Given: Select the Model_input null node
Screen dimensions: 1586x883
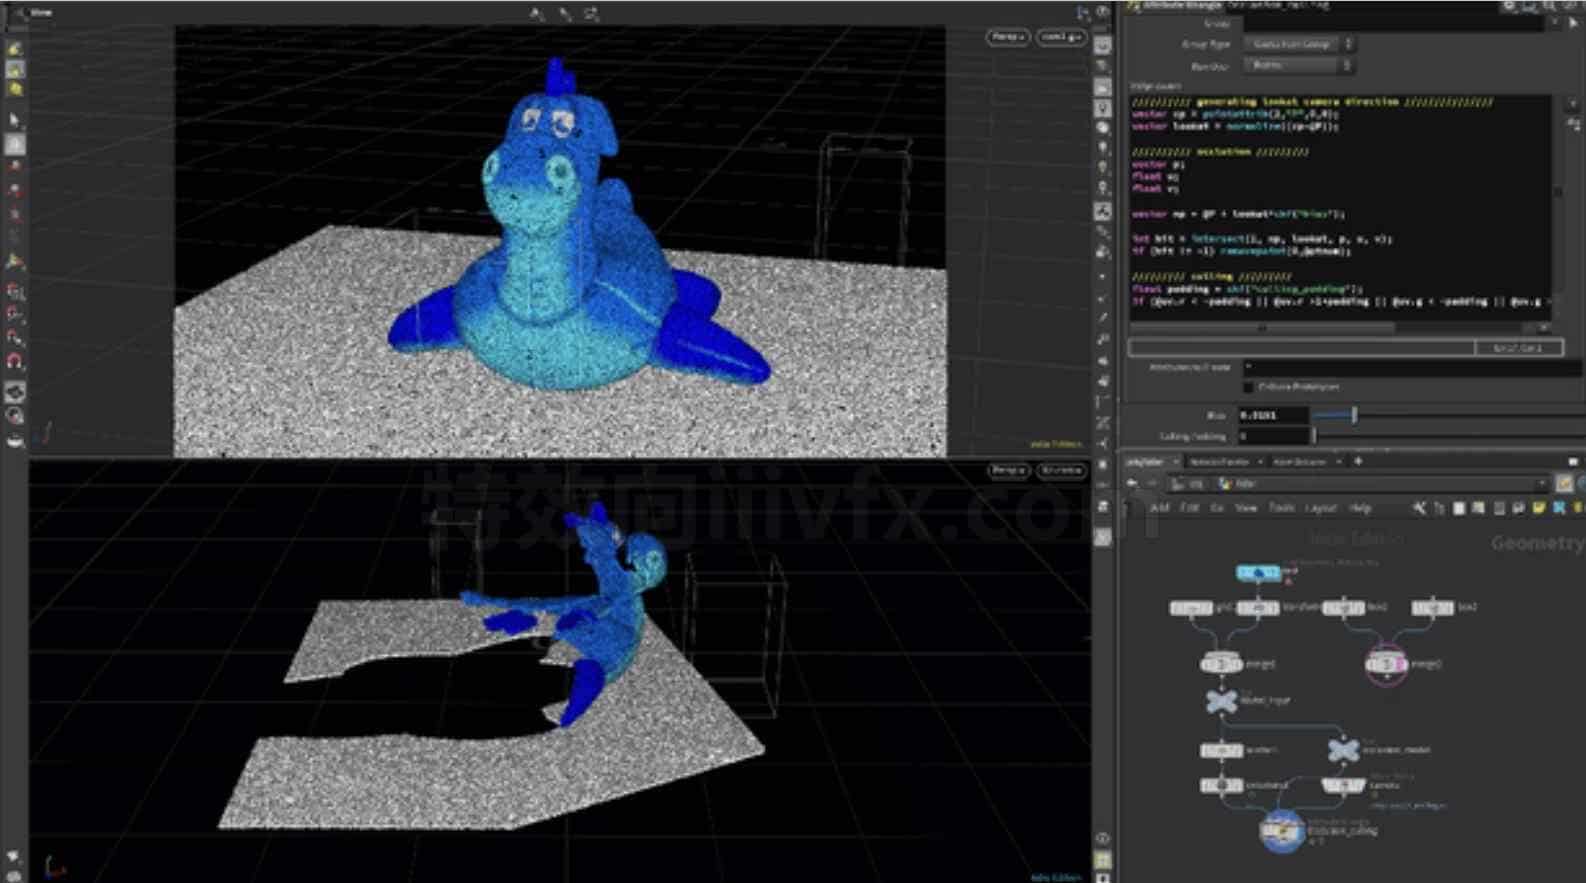Looking at the screenshot, I should (1221, 701).
